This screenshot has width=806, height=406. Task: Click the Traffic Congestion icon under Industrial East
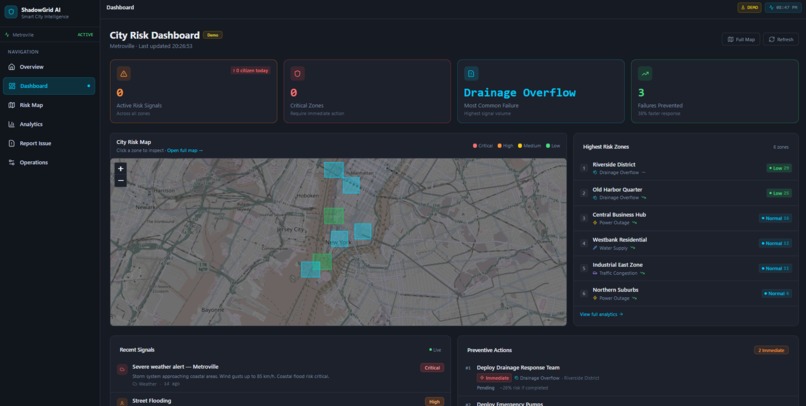tap(595, 273)
